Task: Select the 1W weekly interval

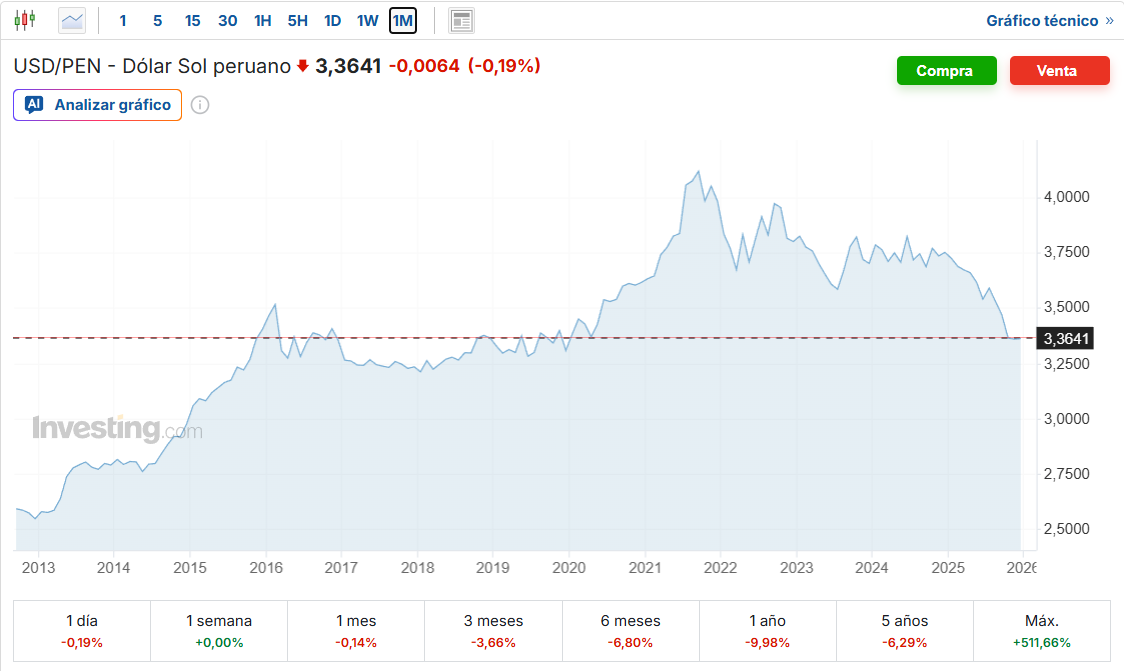Action: tap(368, 20)
